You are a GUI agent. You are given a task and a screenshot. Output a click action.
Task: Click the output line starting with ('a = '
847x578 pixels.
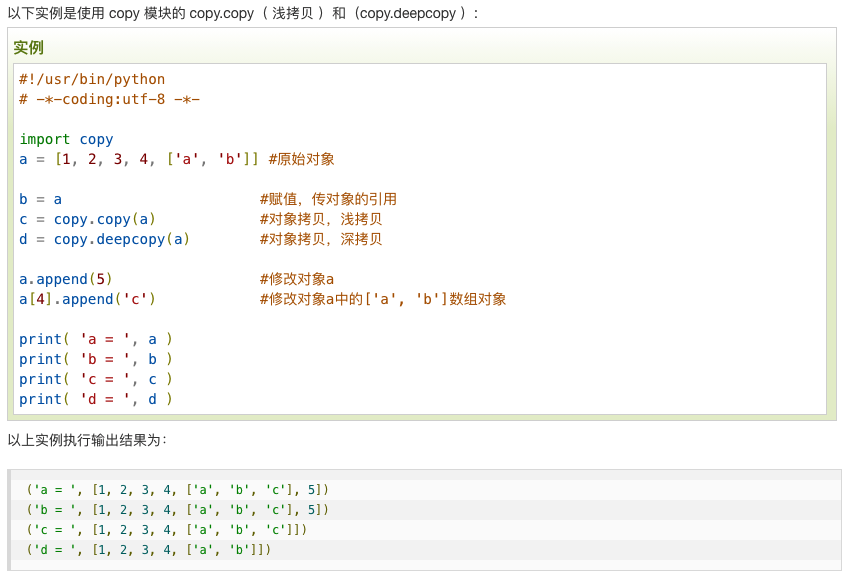[x=178, y=490]
